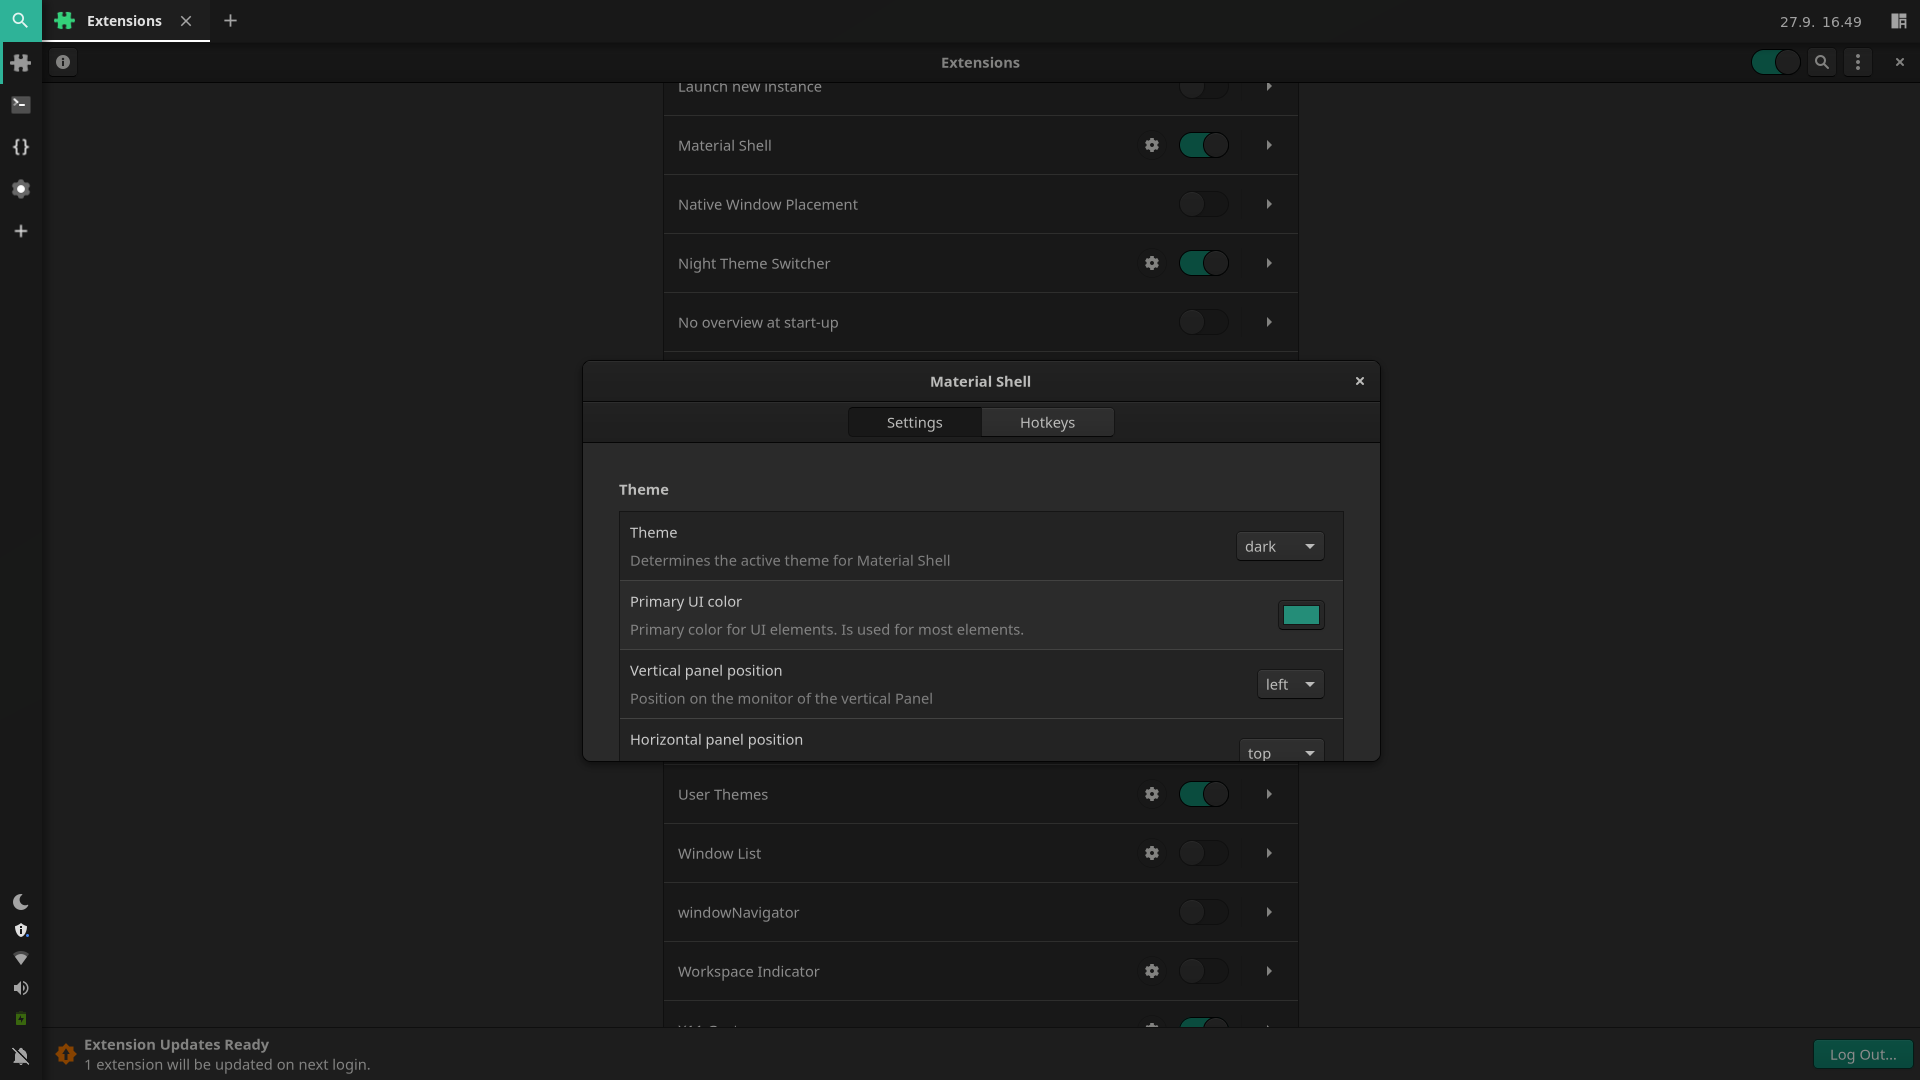This screenshot has width=1920, height=1080.
Task: Click the Extension Updates Ready notification icon
Action: 66,1054
